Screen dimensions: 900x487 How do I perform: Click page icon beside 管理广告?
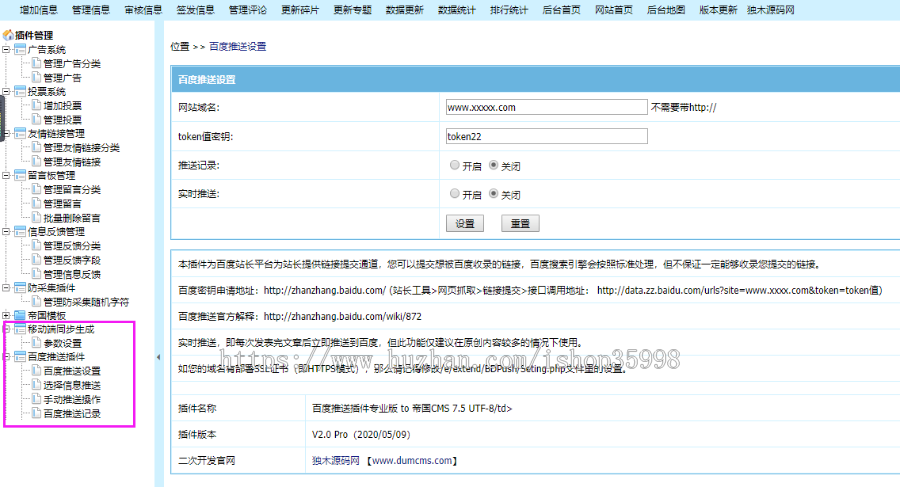(x=36, y=77)
